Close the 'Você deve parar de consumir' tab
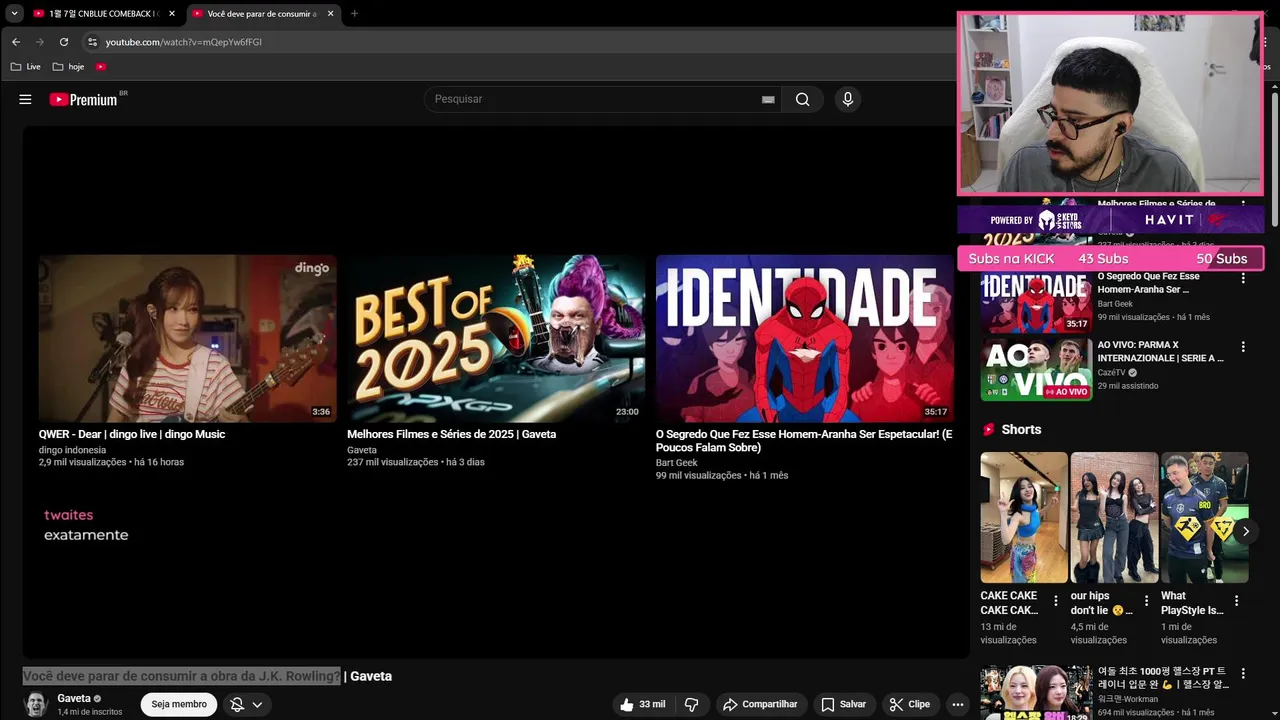This screenshot has height=720, width=1280. tap(330, 14)
